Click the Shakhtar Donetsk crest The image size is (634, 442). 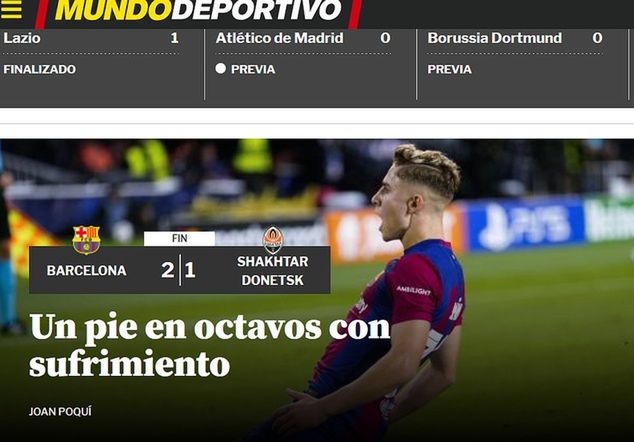[x=273, y=239]
